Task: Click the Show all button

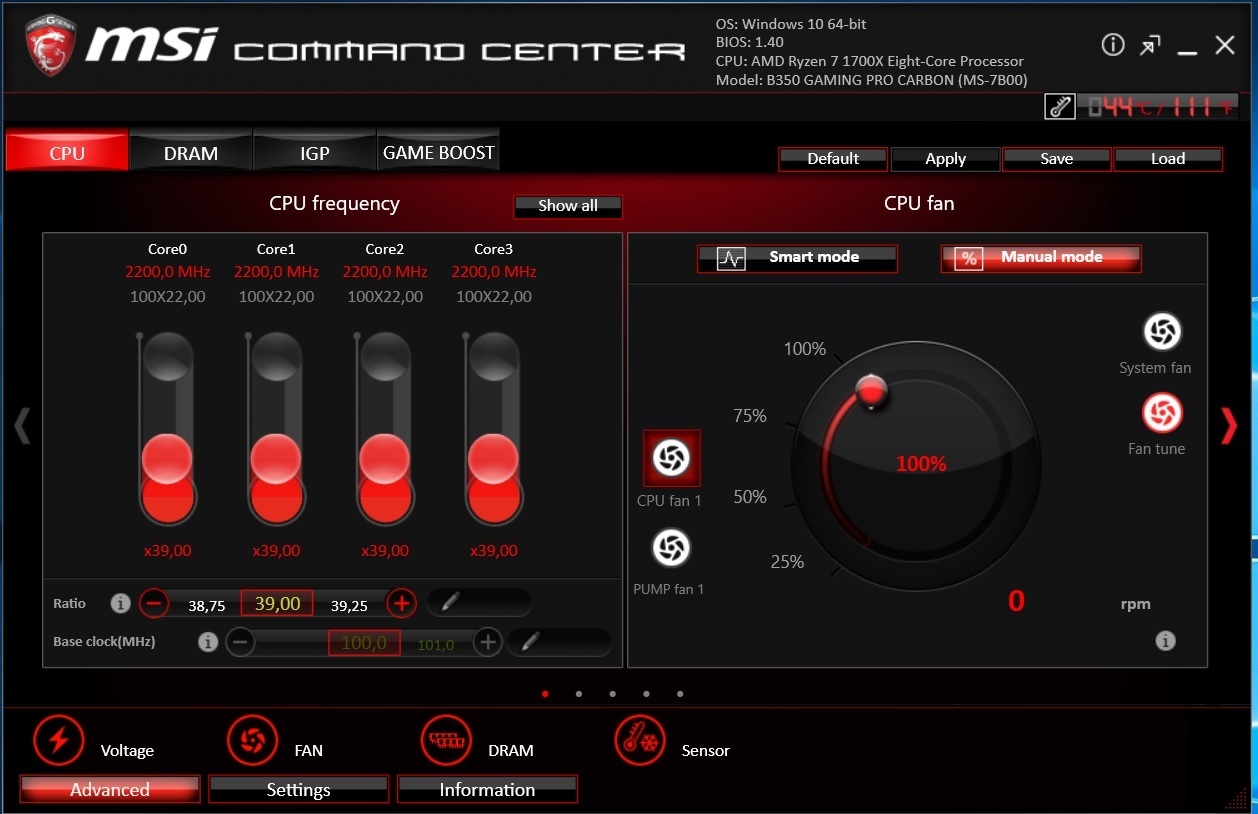Action: coord(568,206)
